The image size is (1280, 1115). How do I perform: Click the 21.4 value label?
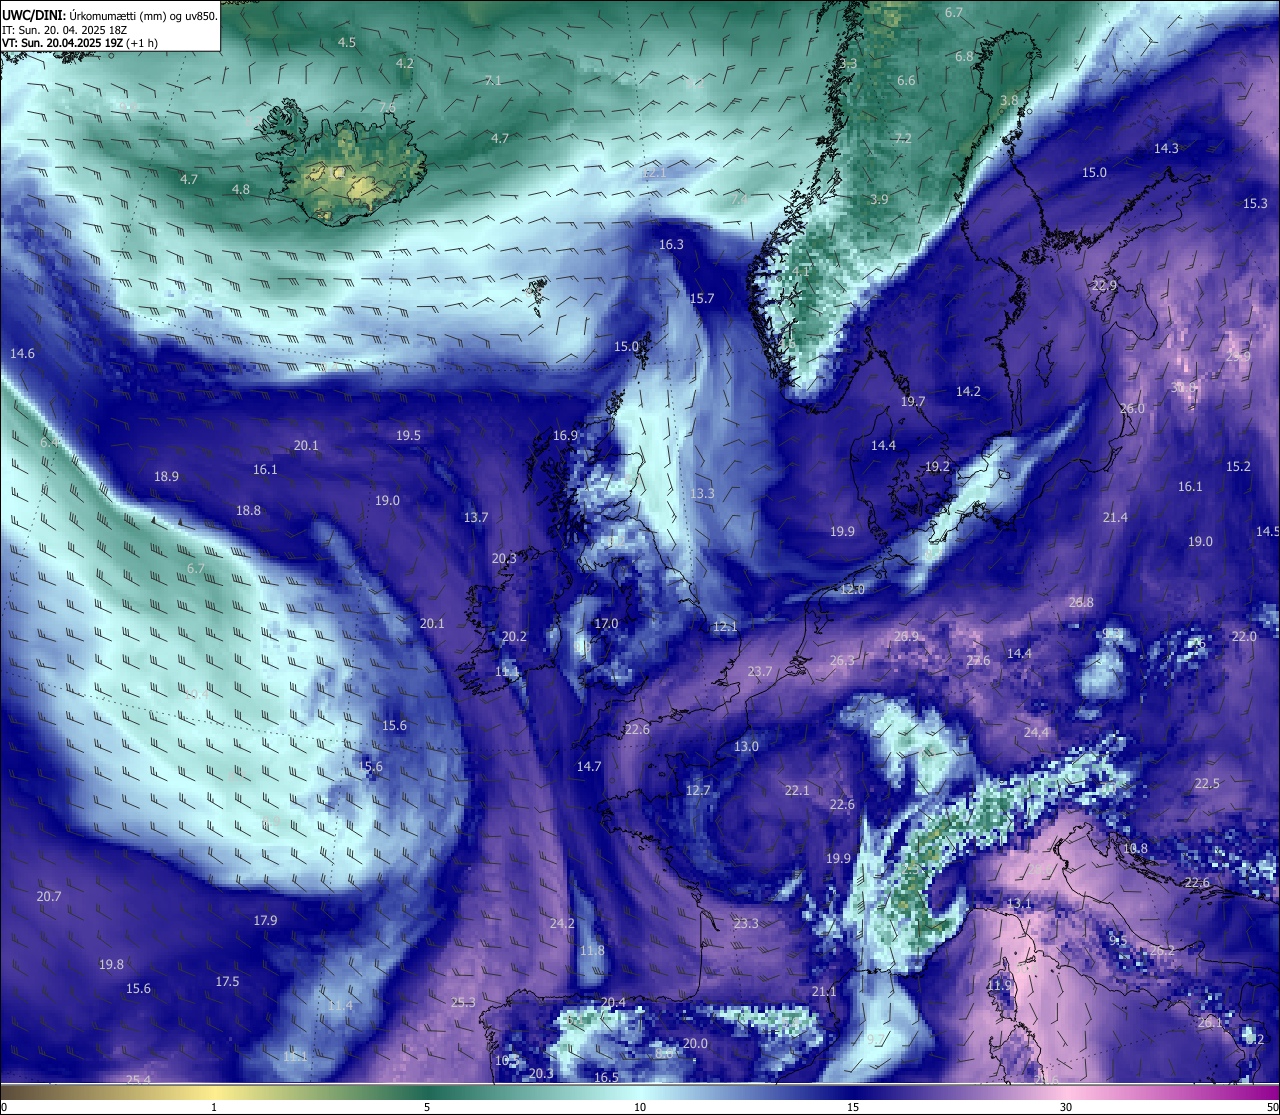(x=1115, y=517)
